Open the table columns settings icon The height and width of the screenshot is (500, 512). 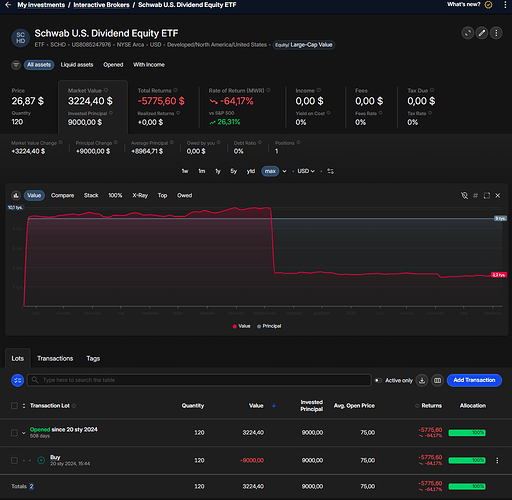click(x=437, y=380)
